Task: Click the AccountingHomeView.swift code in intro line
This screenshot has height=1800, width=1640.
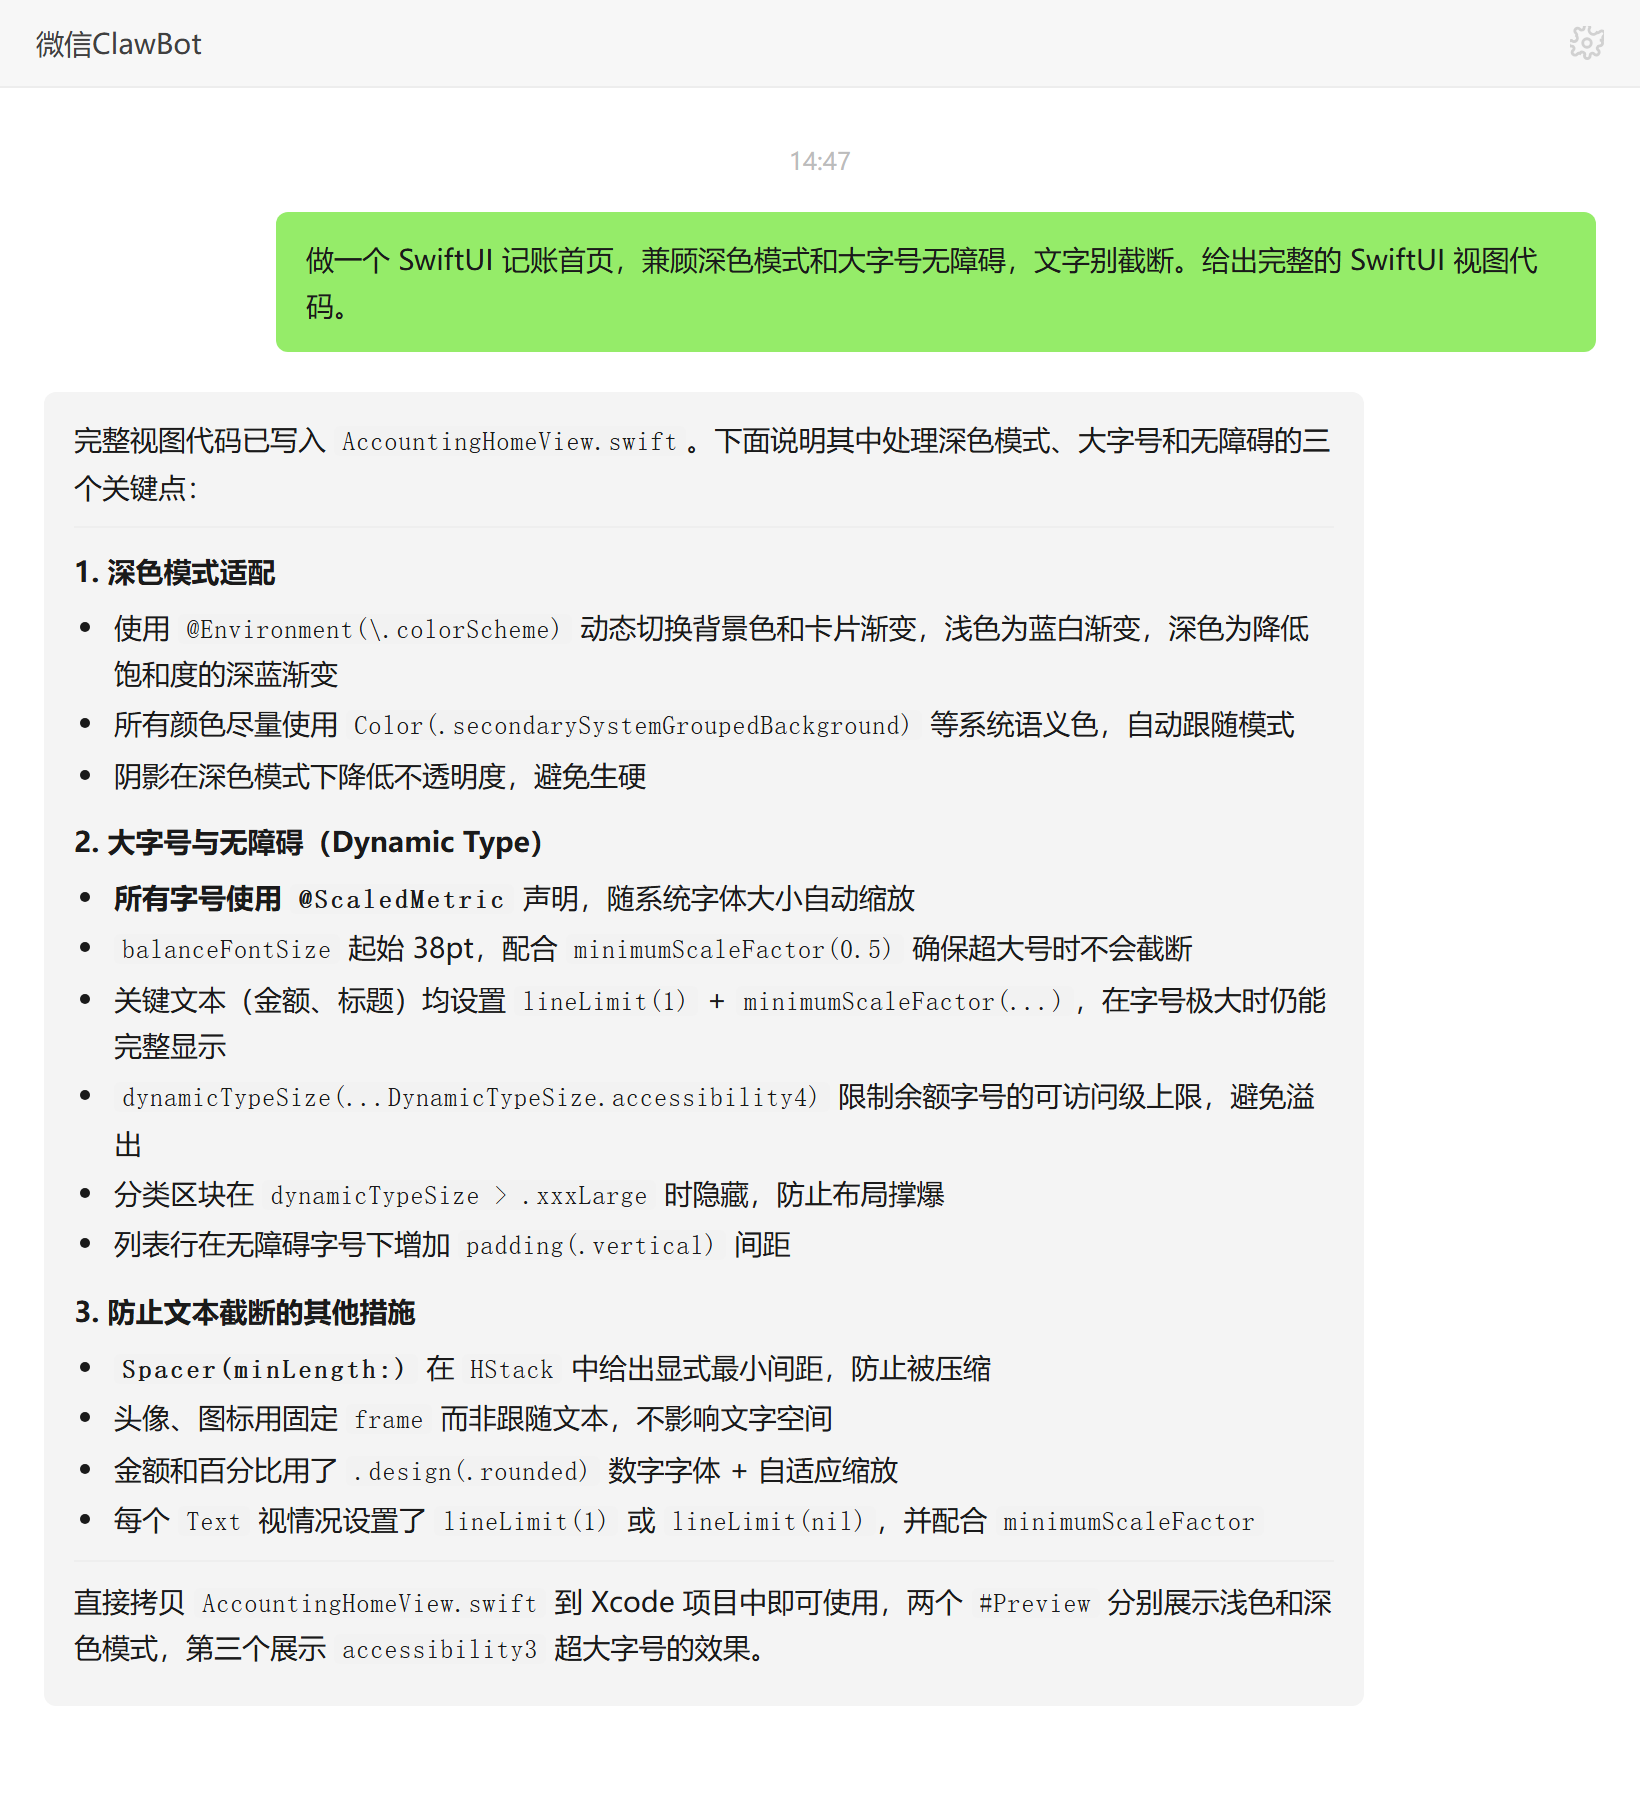Action: (510, 442)
